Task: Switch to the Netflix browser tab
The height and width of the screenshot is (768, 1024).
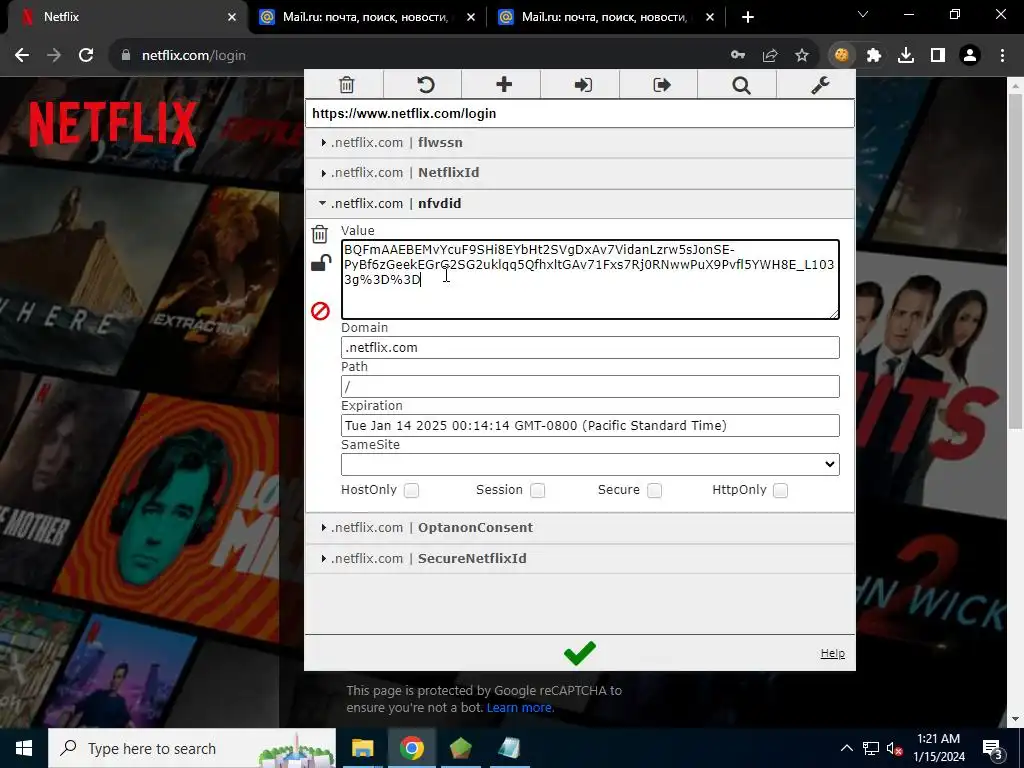Action: (x=124, y=17)
